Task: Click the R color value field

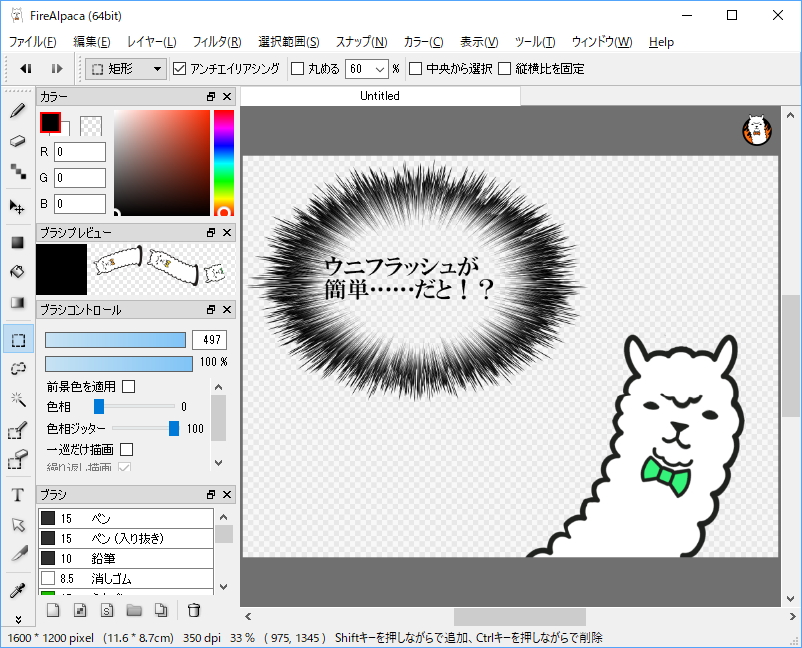Action: pyautogui.click(x=80, y=152)
